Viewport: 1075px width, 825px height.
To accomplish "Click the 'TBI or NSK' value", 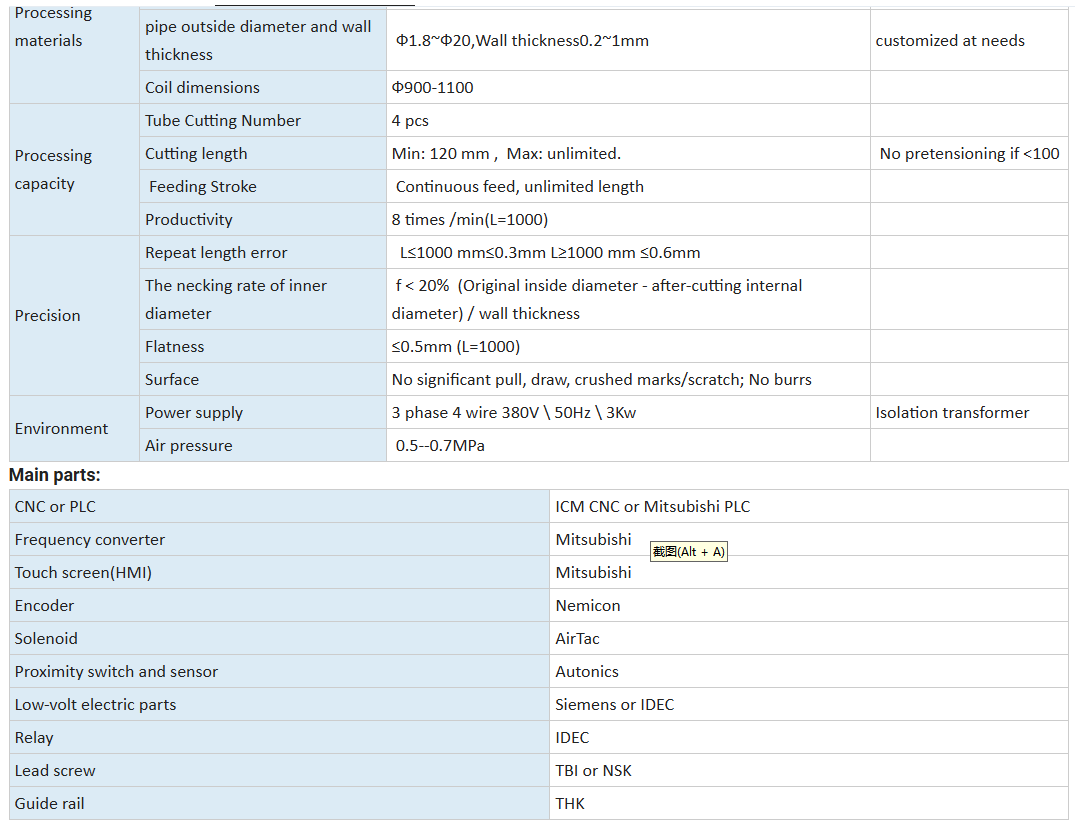I will click(x=594, y=770).
